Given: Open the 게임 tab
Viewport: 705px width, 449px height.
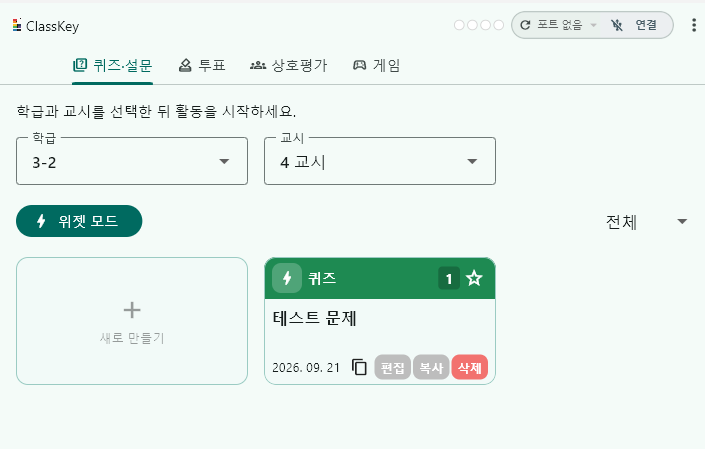Looking at the screenshot, I should 377,66.
